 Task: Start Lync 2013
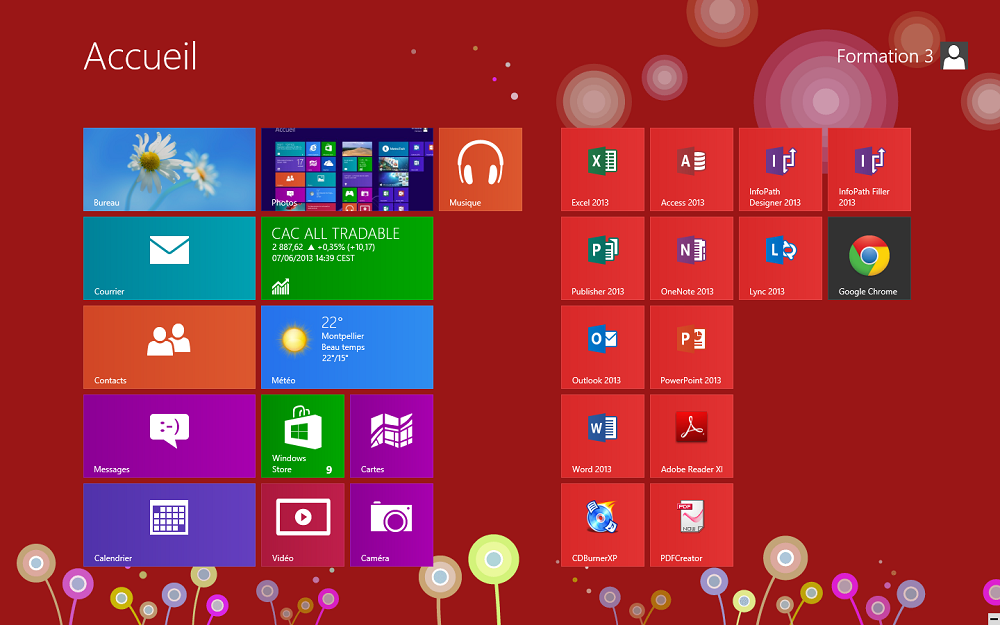pos(780,258)
